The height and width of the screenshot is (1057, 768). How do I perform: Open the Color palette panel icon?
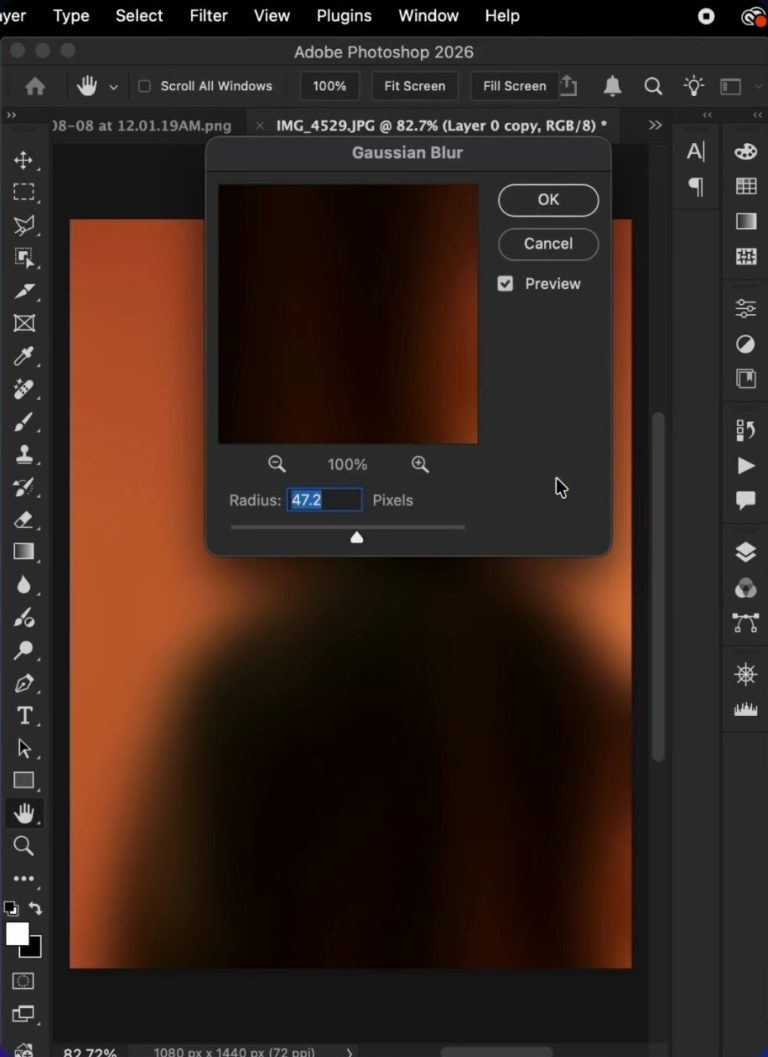745,151
